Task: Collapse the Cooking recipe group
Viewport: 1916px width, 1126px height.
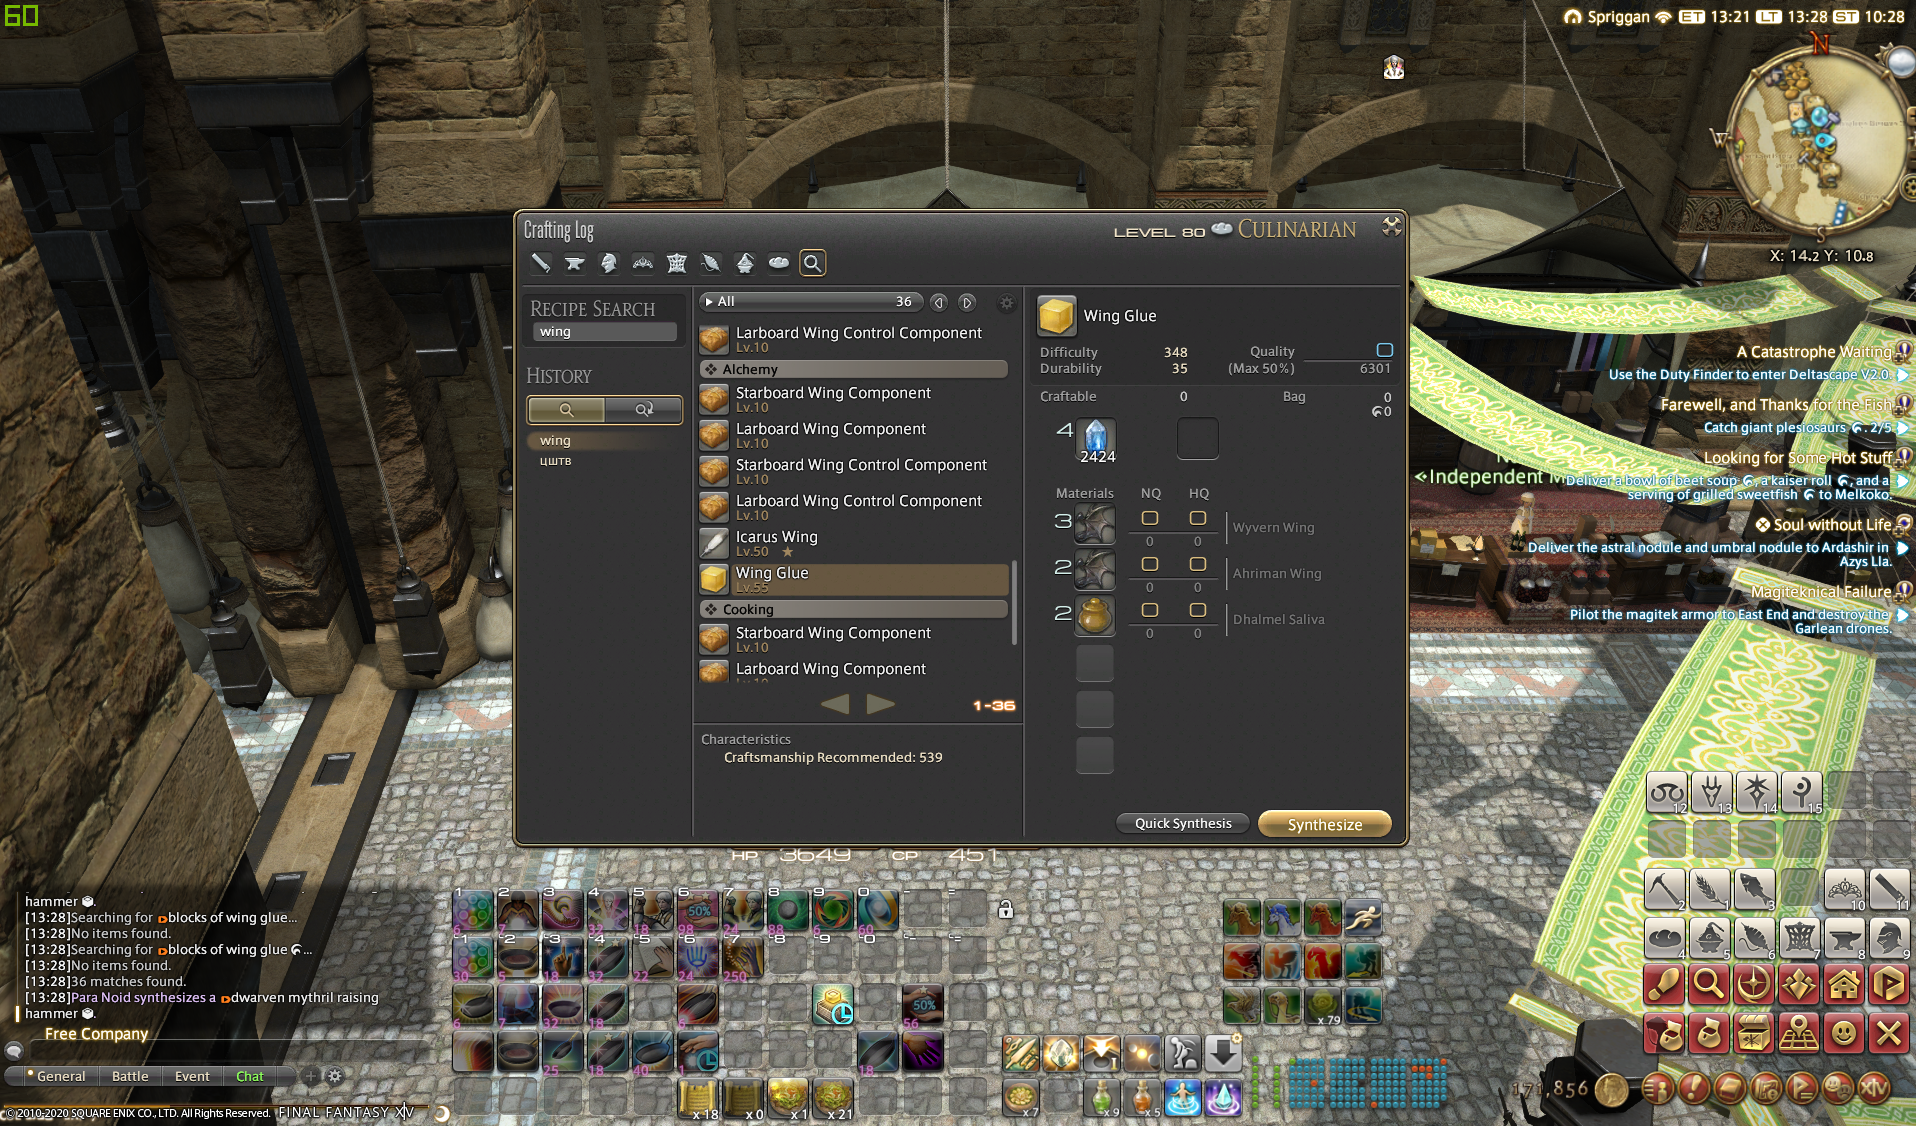Action: pos(853,609)
